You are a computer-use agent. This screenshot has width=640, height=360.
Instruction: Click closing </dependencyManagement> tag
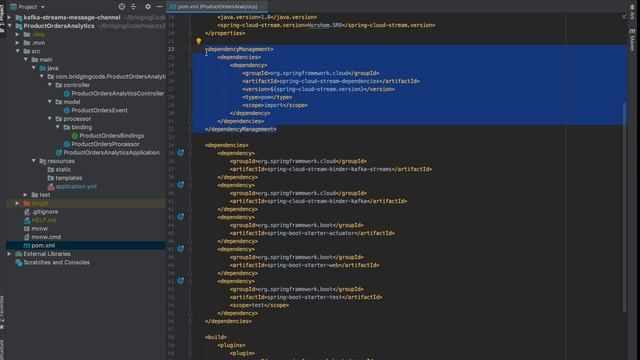[240, 129]
